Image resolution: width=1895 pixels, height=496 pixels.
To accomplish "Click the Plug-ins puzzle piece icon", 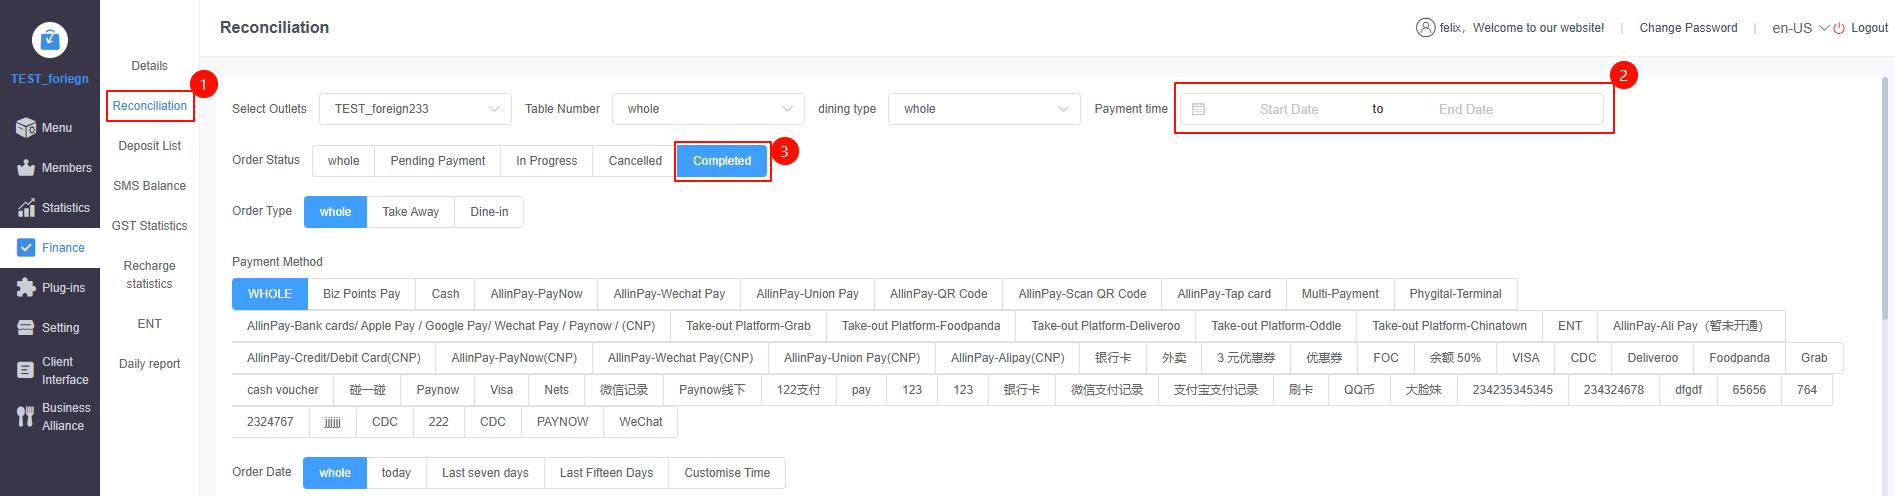I will click(26, 288).
